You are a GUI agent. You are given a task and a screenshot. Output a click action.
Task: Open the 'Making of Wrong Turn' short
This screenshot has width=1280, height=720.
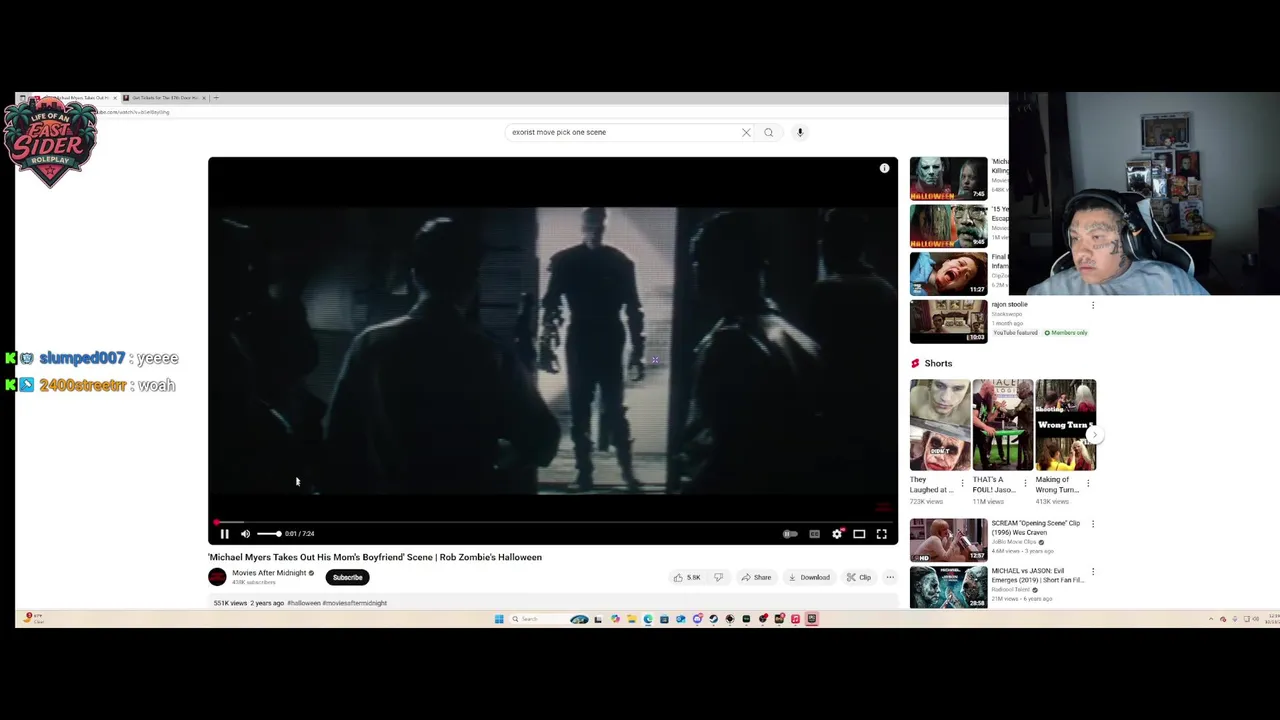[x=1066, y=425]
